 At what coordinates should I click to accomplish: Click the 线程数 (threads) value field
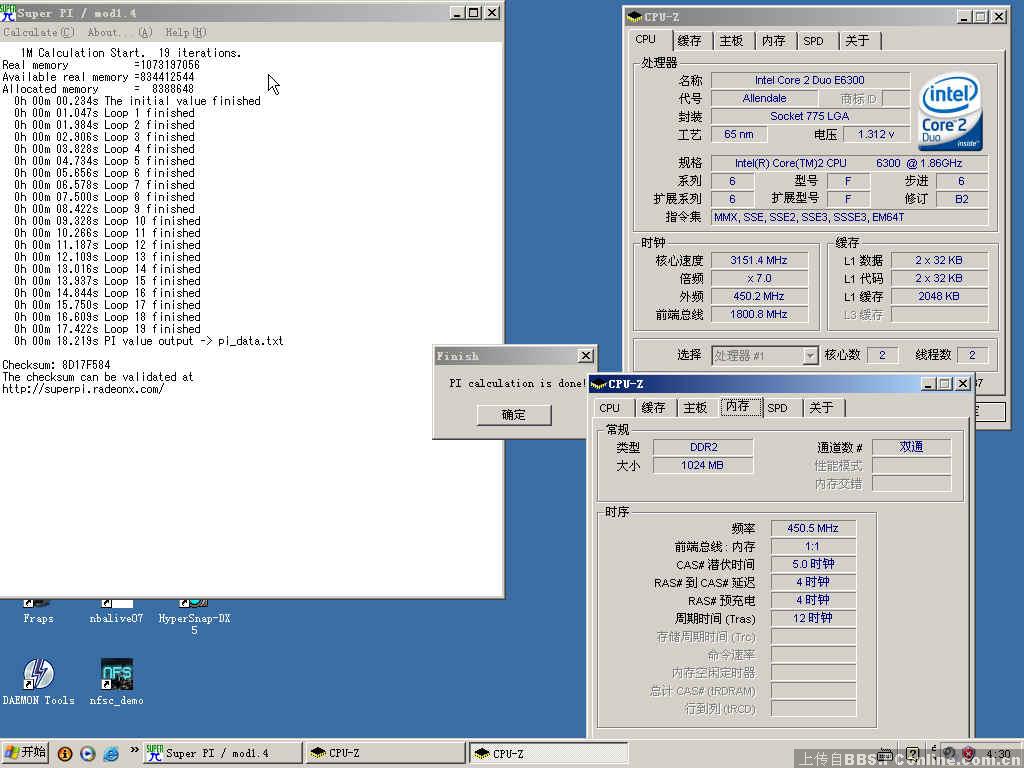[972, 355]
